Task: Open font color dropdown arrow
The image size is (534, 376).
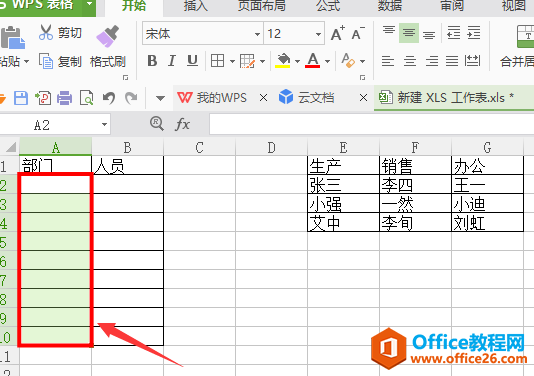Action: [327, 61]
